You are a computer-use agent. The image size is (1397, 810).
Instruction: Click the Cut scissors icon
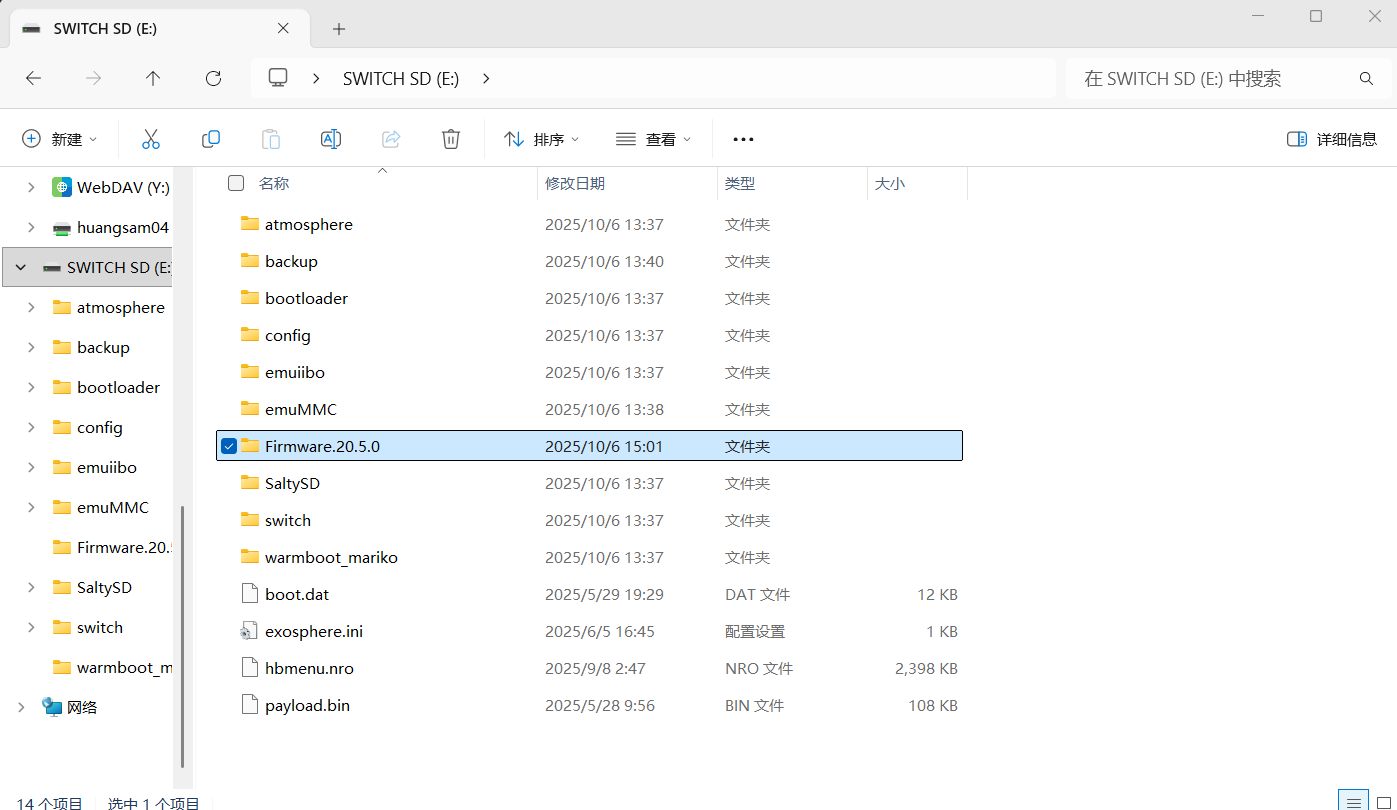pyautogui.click(x=151, y=139)
